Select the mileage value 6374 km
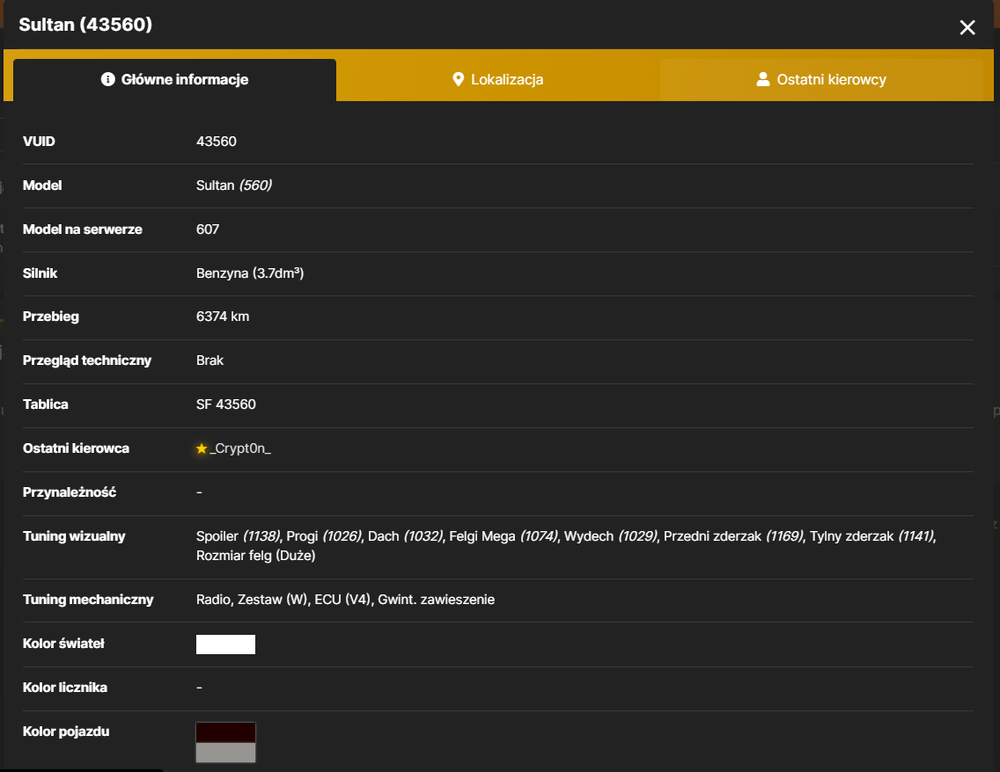 [223, 316]
